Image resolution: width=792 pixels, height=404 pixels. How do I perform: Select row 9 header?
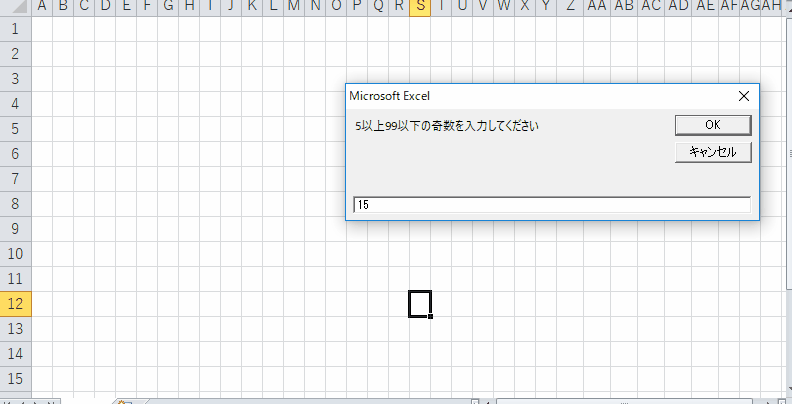coord(15,229)
